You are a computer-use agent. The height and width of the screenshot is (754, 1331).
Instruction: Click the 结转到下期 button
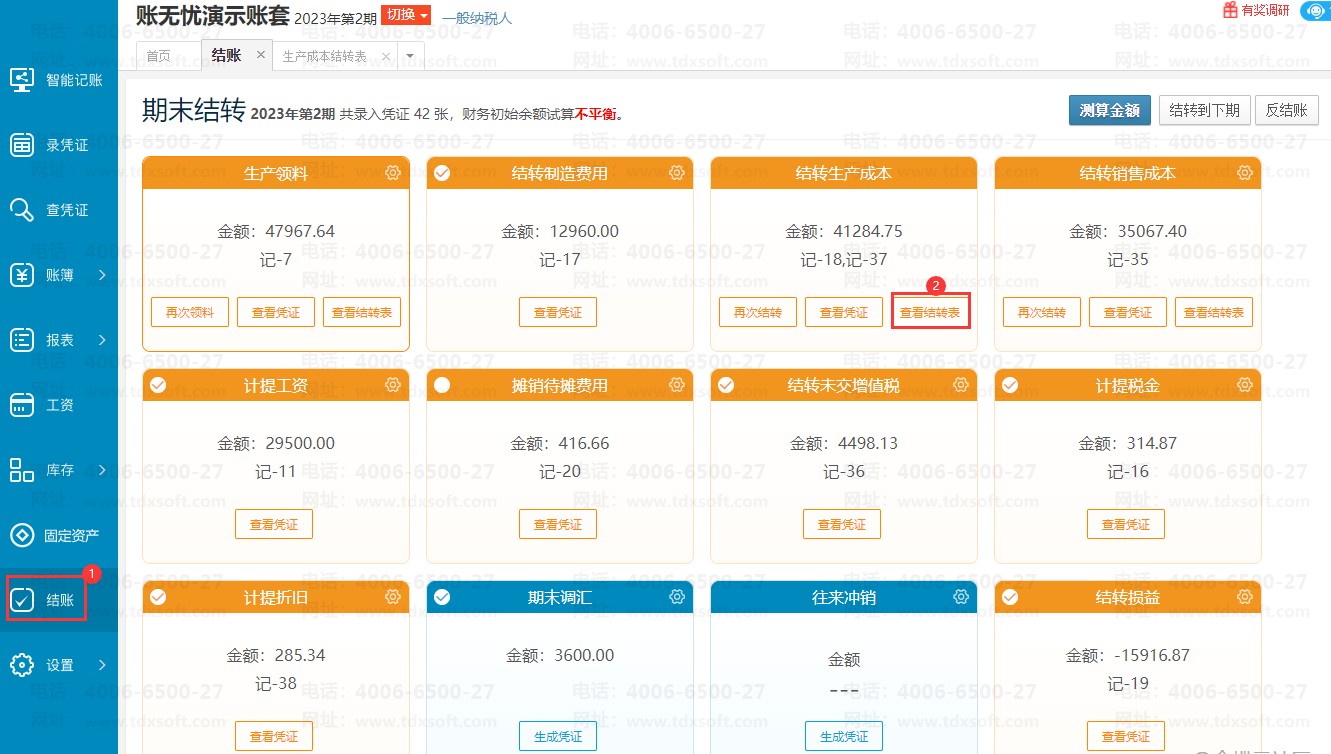click(x=1204, y=110)
